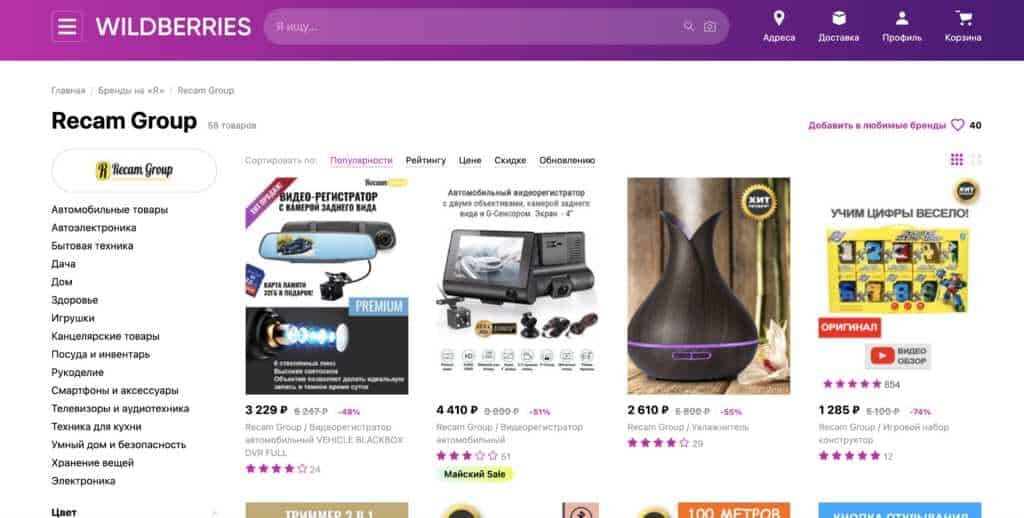Sort products by Цене
This screenshot has width=1024, height=518.
pyautogui.click(x=470, y=160)
